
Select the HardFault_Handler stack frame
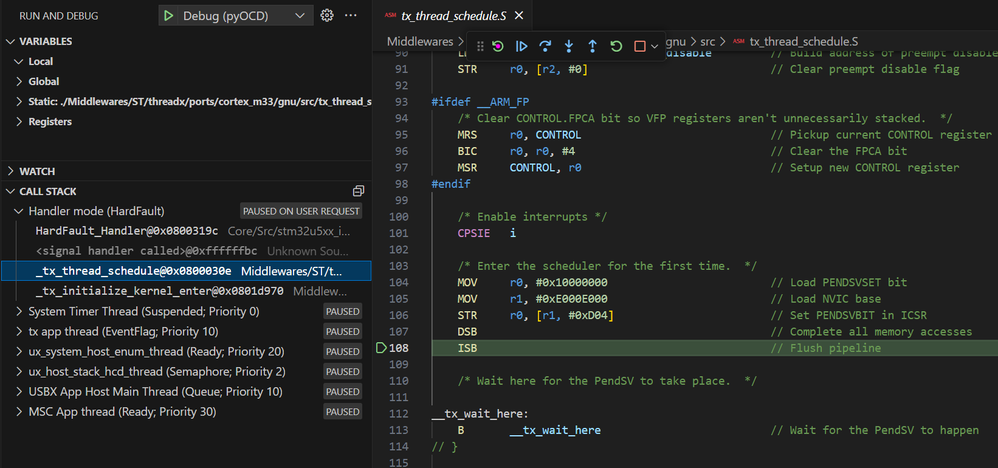(x=127, y=231)
